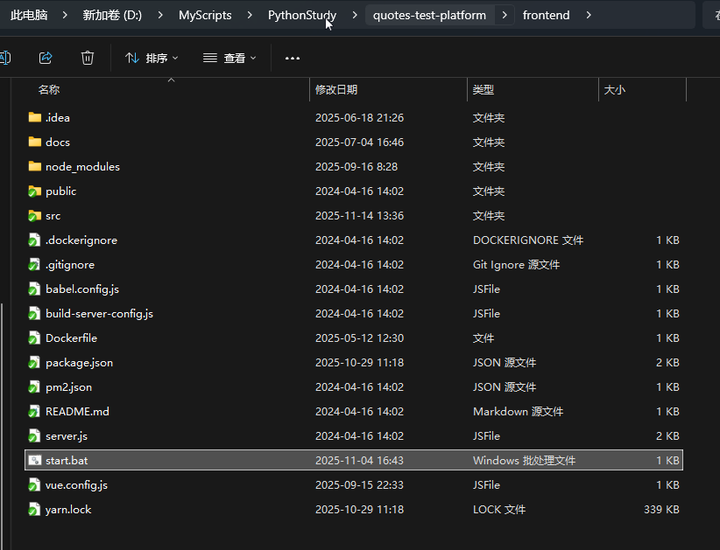This screenshot has height=550, width=720.
Task: Select the vue.config.js file
Action: point(76,485)
